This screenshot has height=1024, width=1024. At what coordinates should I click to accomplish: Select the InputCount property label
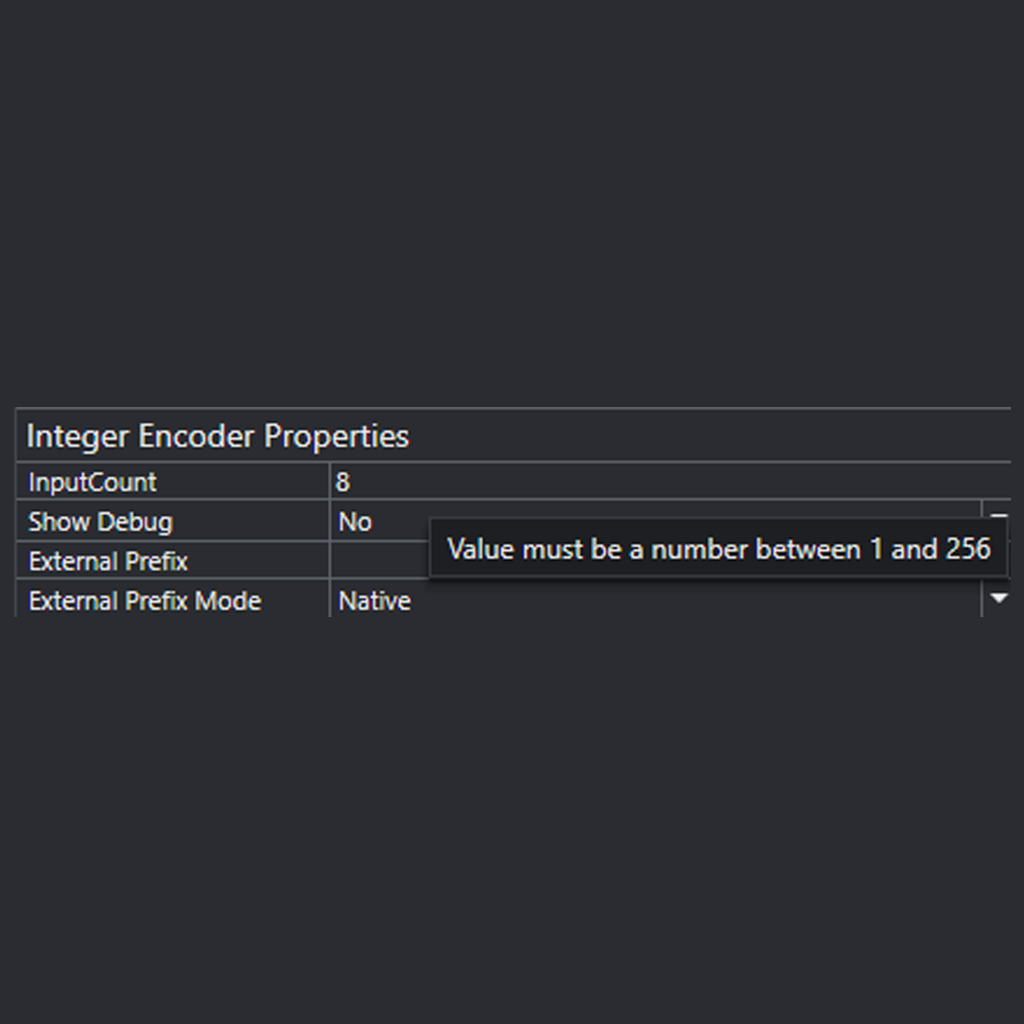[91, 481]
